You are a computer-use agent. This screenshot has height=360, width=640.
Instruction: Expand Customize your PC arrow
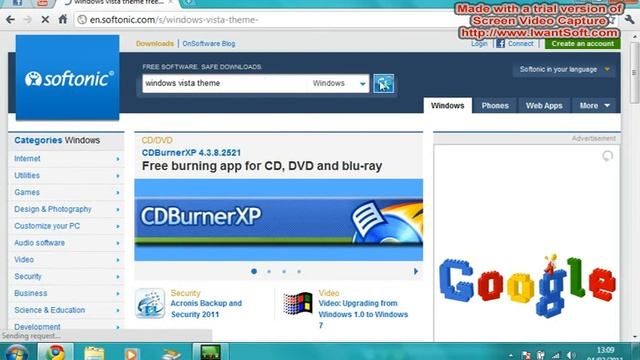[118, 226]
